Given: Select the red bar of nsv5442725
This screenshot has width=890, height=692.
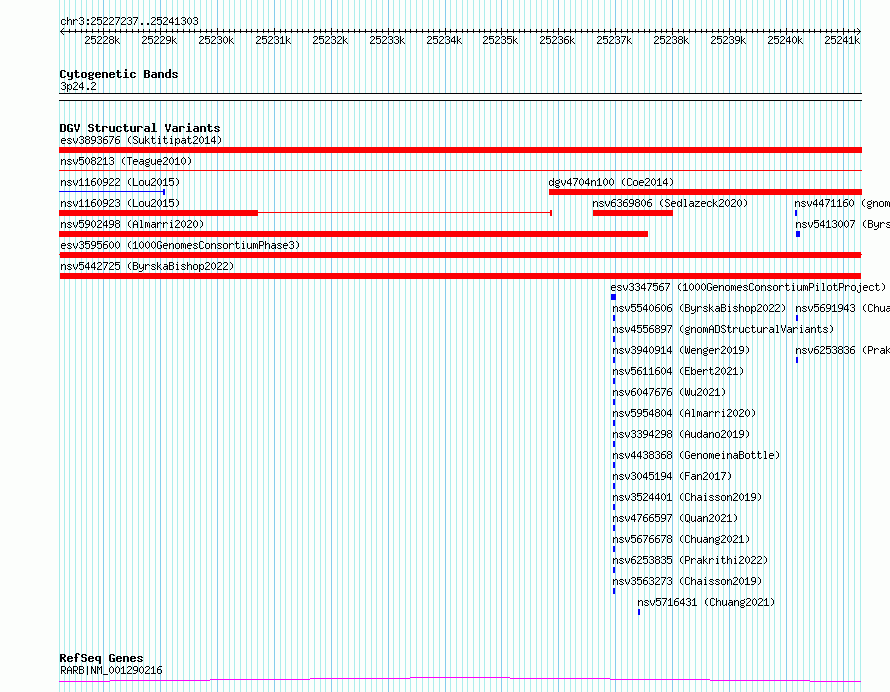Looking at the screenshot, I should point(460,276).
